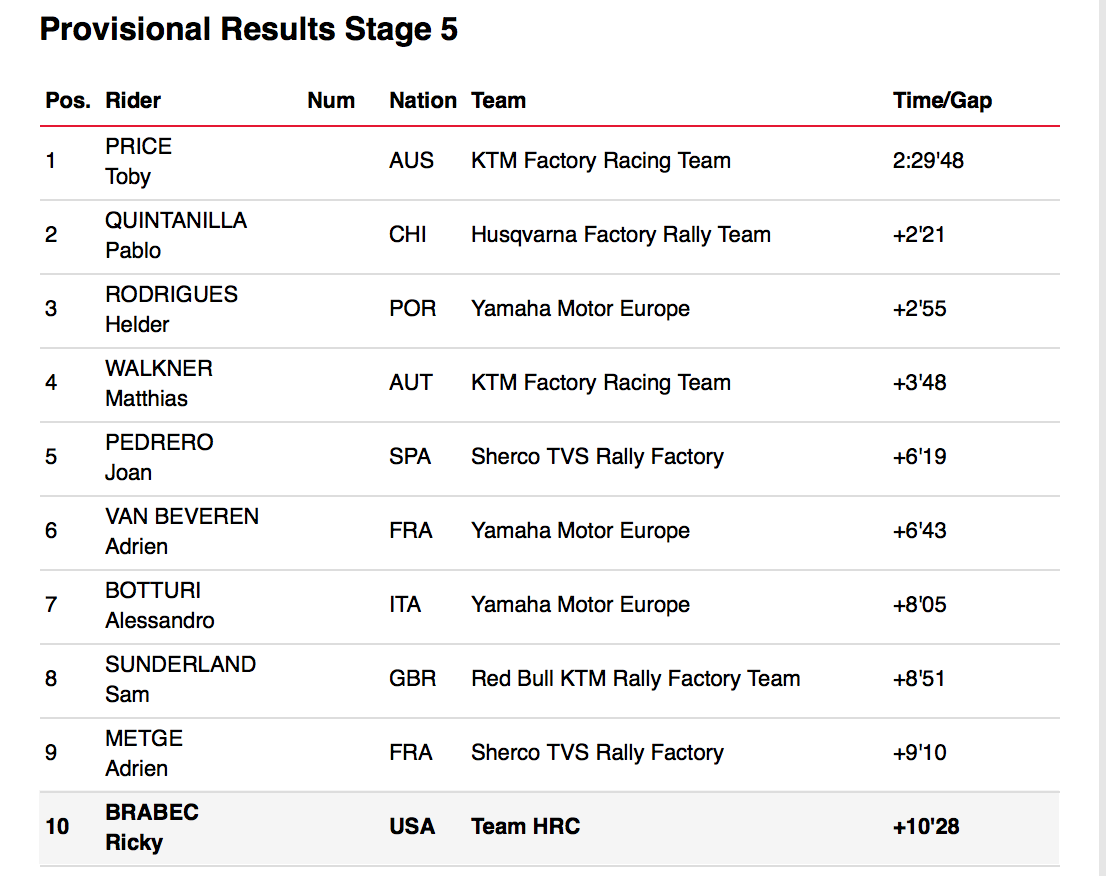The height and width of the screenshot is (876, 1106).
Task: Click Husqvarna Factory Rally Team cell
Action: click(621, 235)
